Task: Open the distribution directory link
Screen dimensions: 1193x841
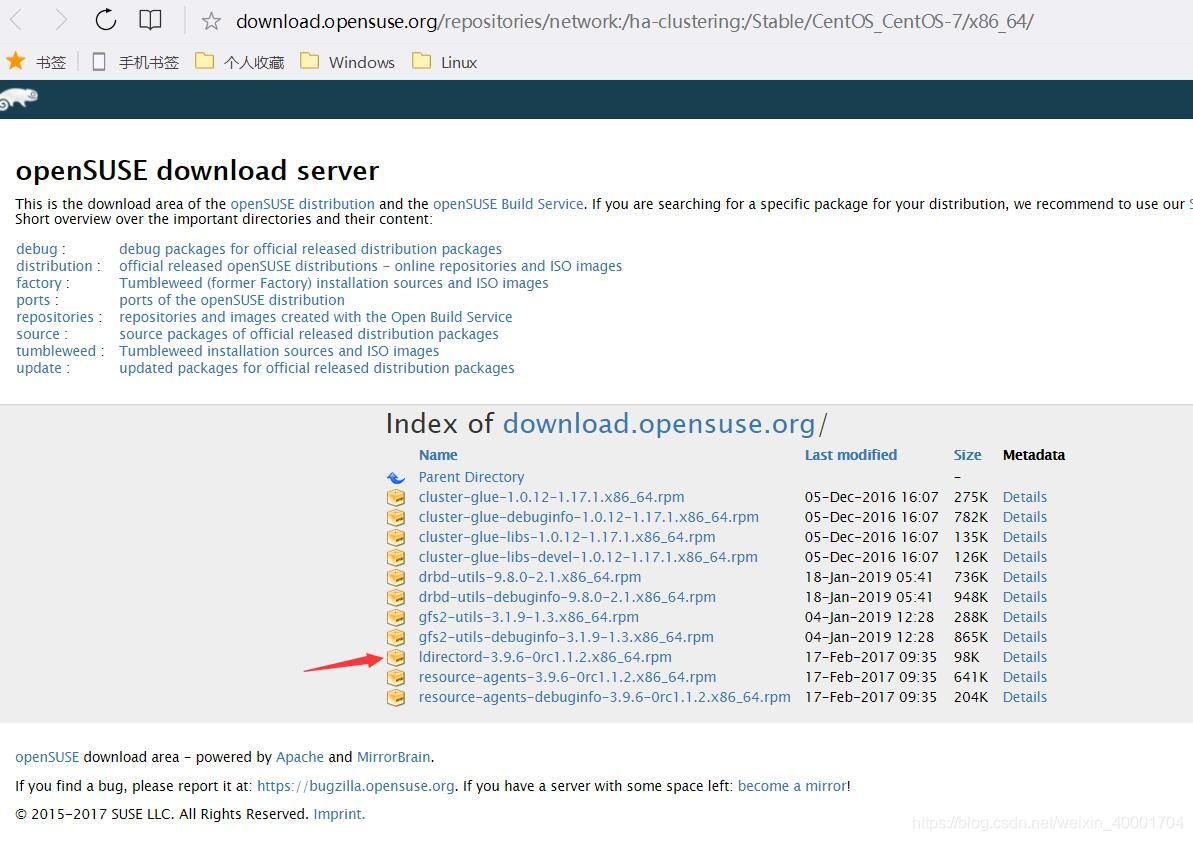Action: (x=54, y=266)
